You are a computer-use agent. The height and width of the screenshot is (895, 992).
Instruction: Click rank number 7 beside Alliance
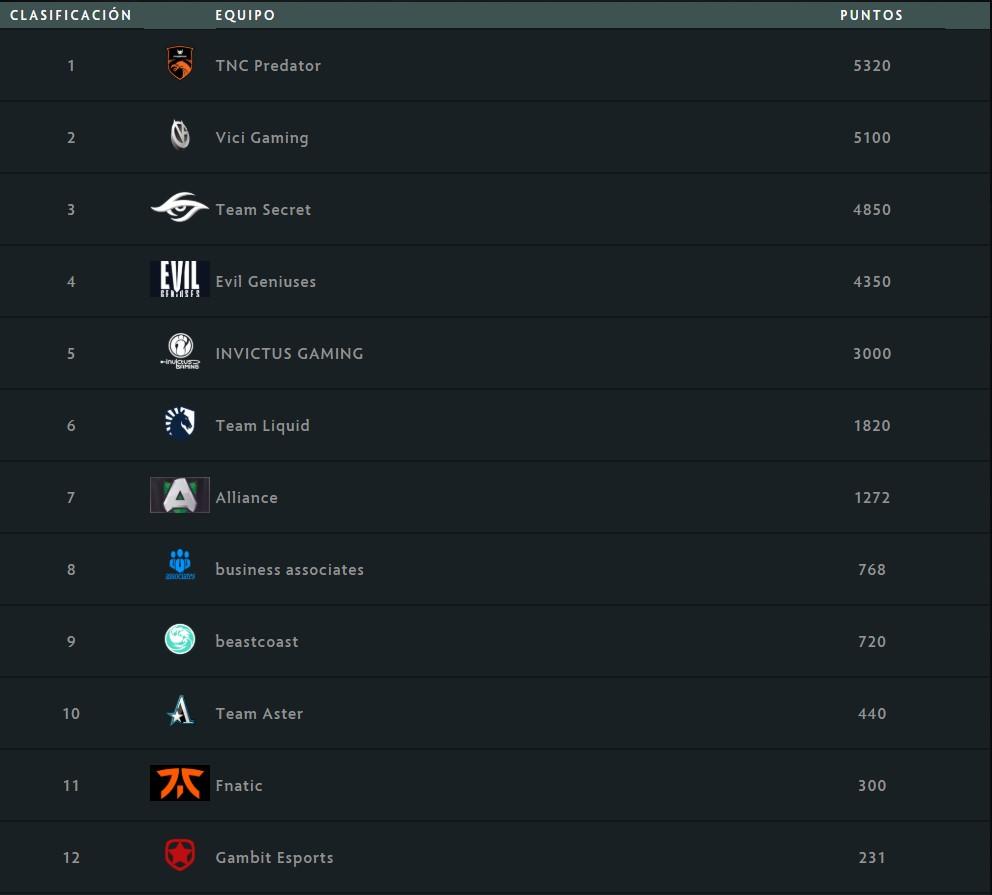(x=71, y=498)
